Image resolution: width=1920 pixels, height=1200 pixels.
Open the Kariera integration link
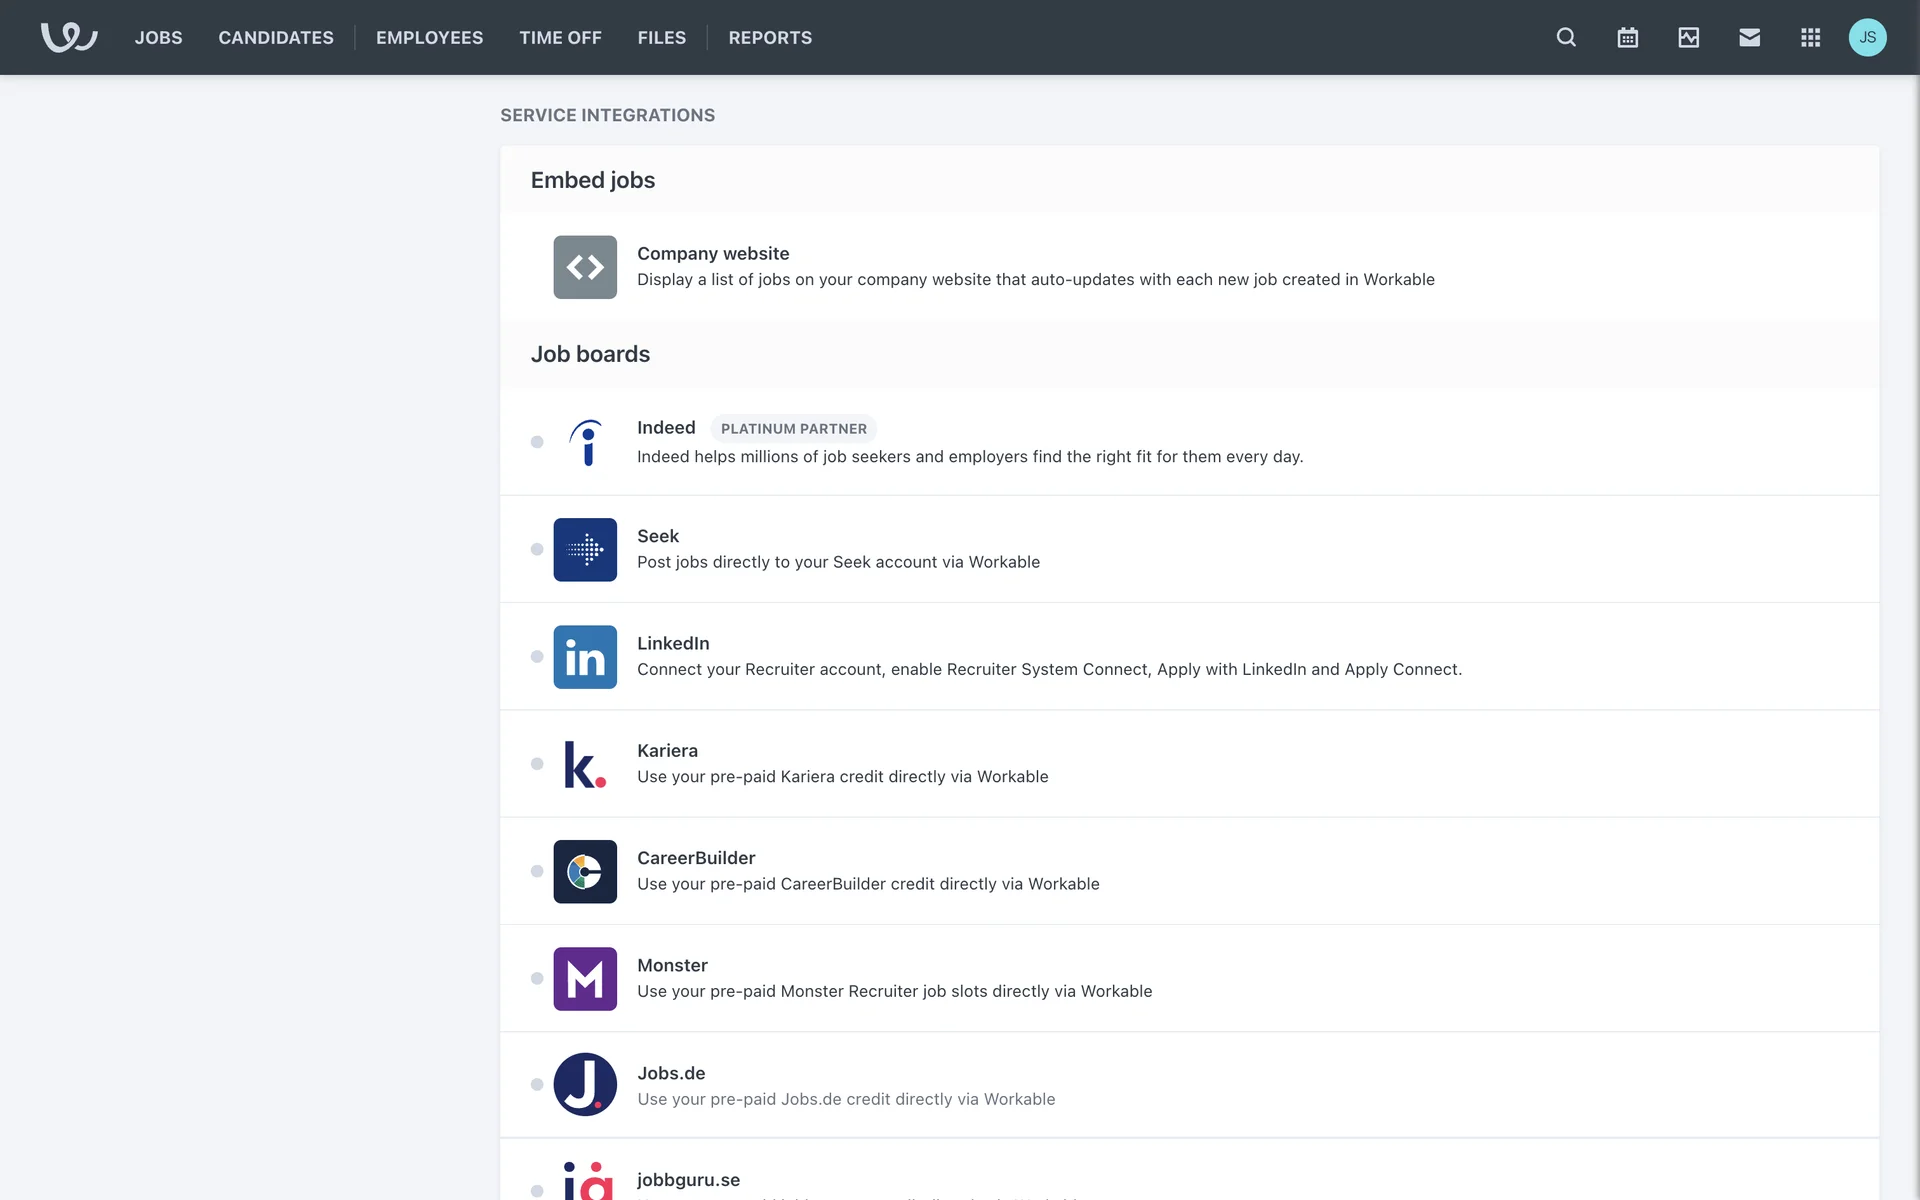click(667, 751)
